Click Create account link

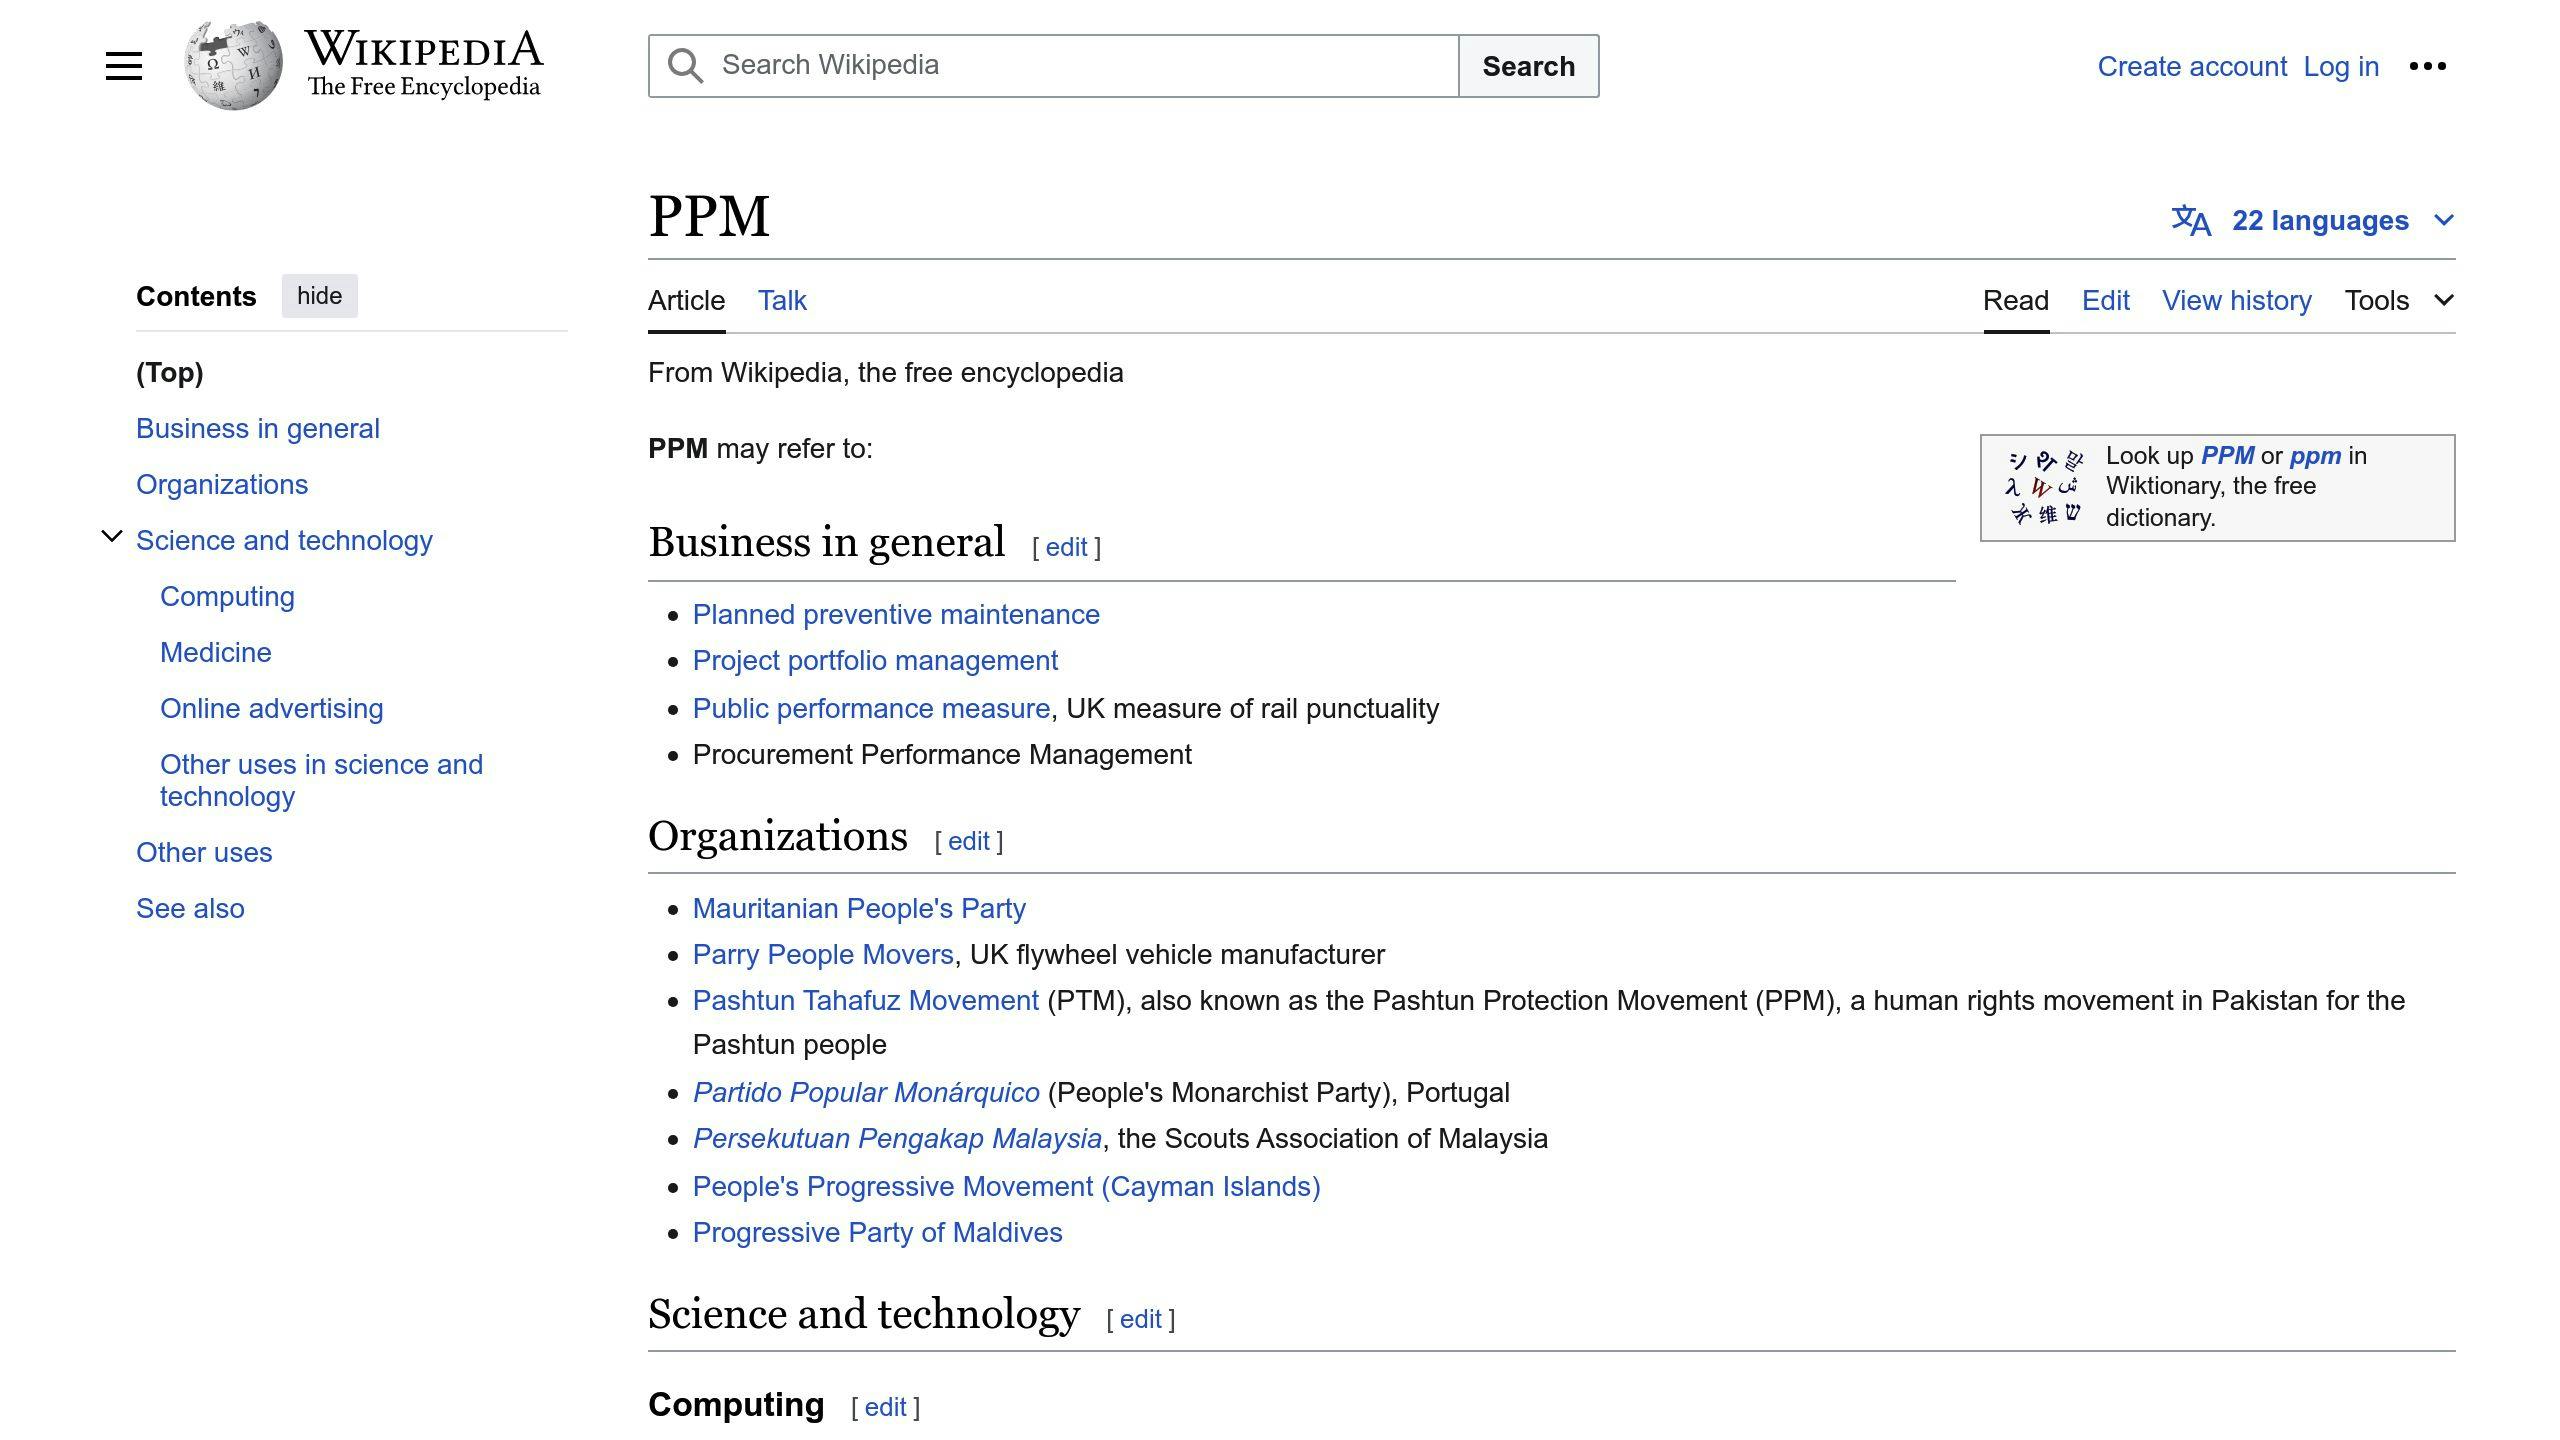(x=2191, y=66)
